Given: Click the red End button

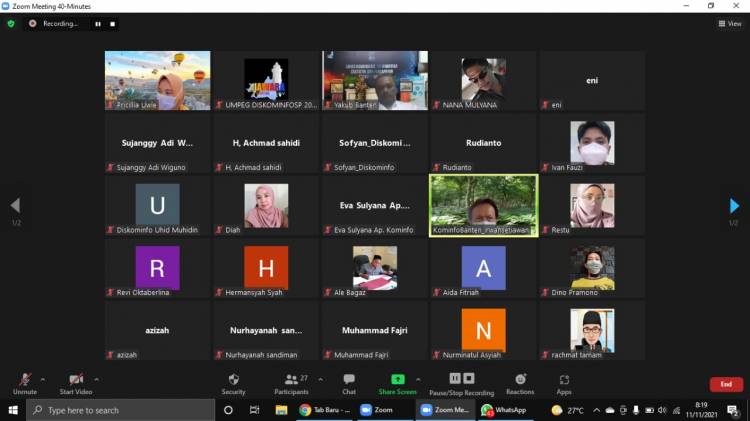Looking at the screenshot, I should (726, 384).
